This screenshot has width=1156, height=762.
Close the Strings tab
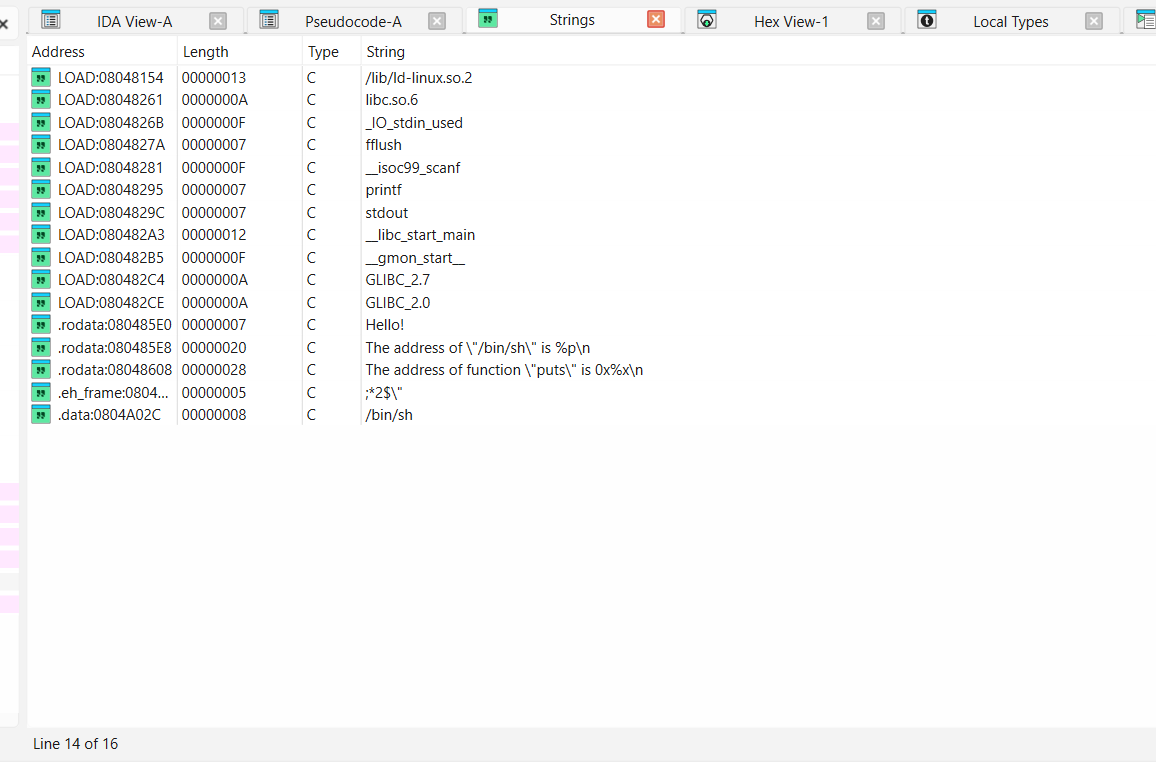(x=656, y=19)
